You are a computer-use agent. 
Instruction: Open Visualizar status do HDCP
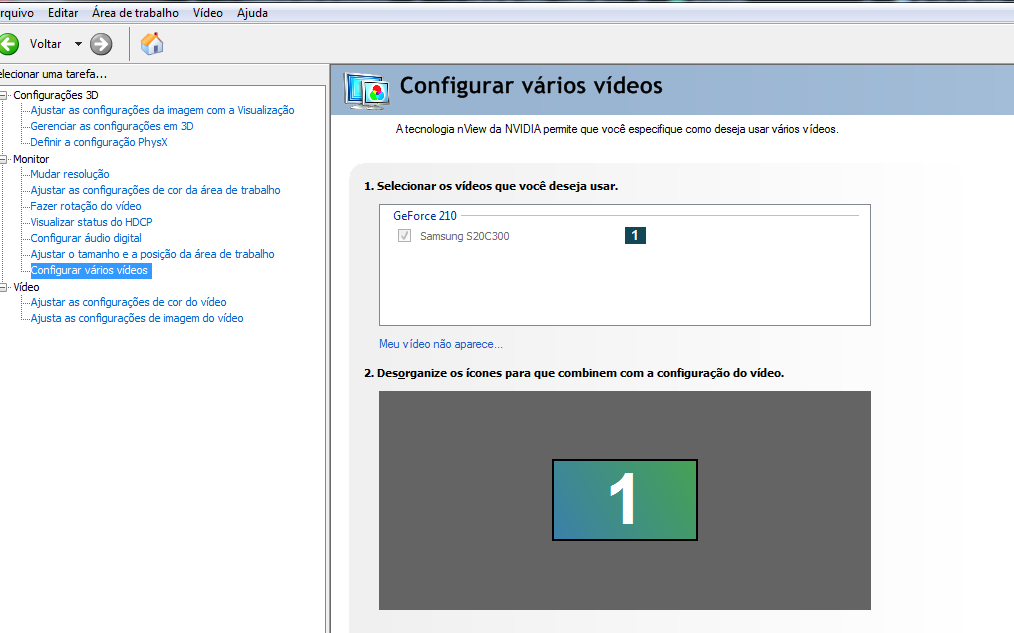click(x=91, y=222)
